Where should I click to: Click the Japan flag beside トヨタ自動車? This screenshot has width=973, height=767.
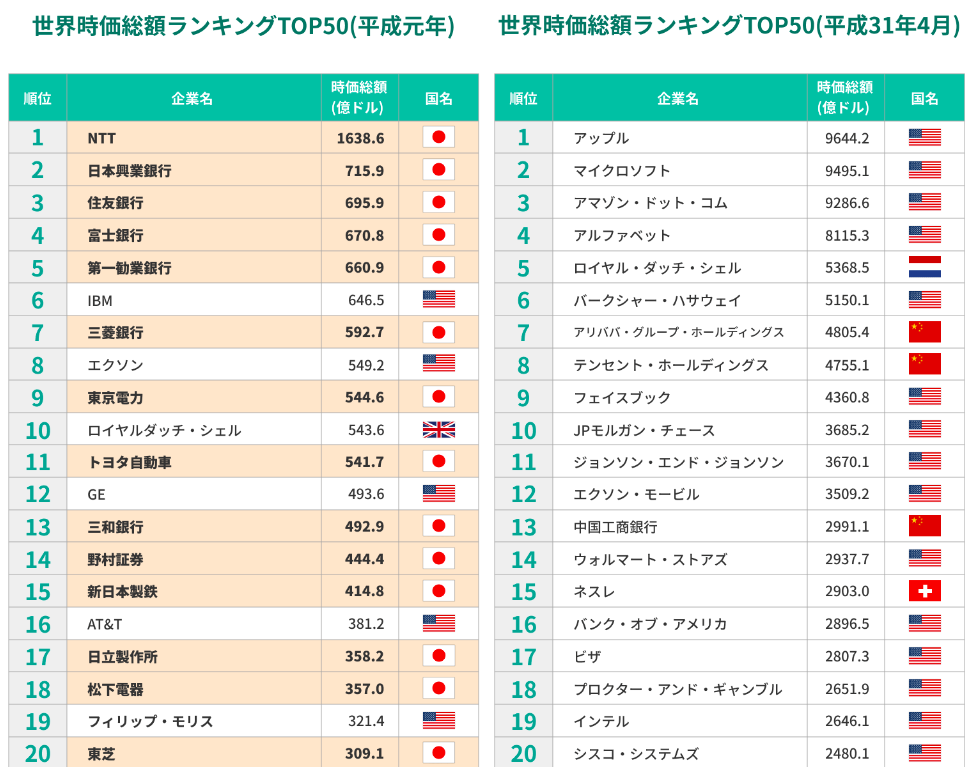[x=439, y=461]
